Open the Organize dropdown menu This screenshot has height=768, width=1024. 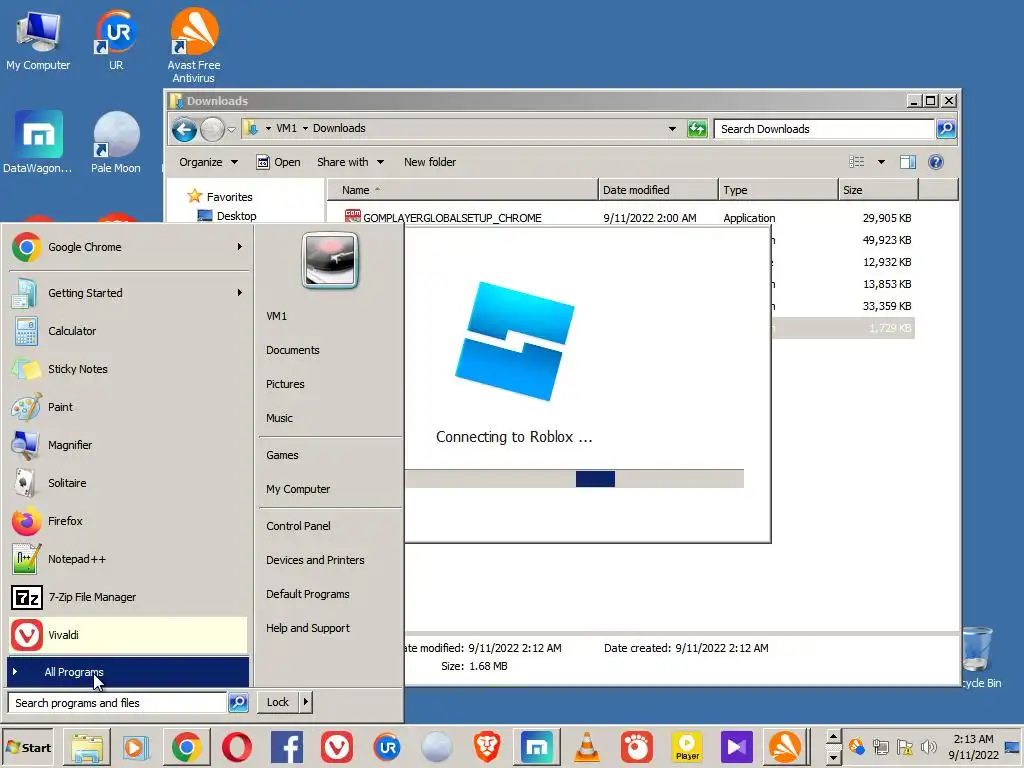coord(208,162)
